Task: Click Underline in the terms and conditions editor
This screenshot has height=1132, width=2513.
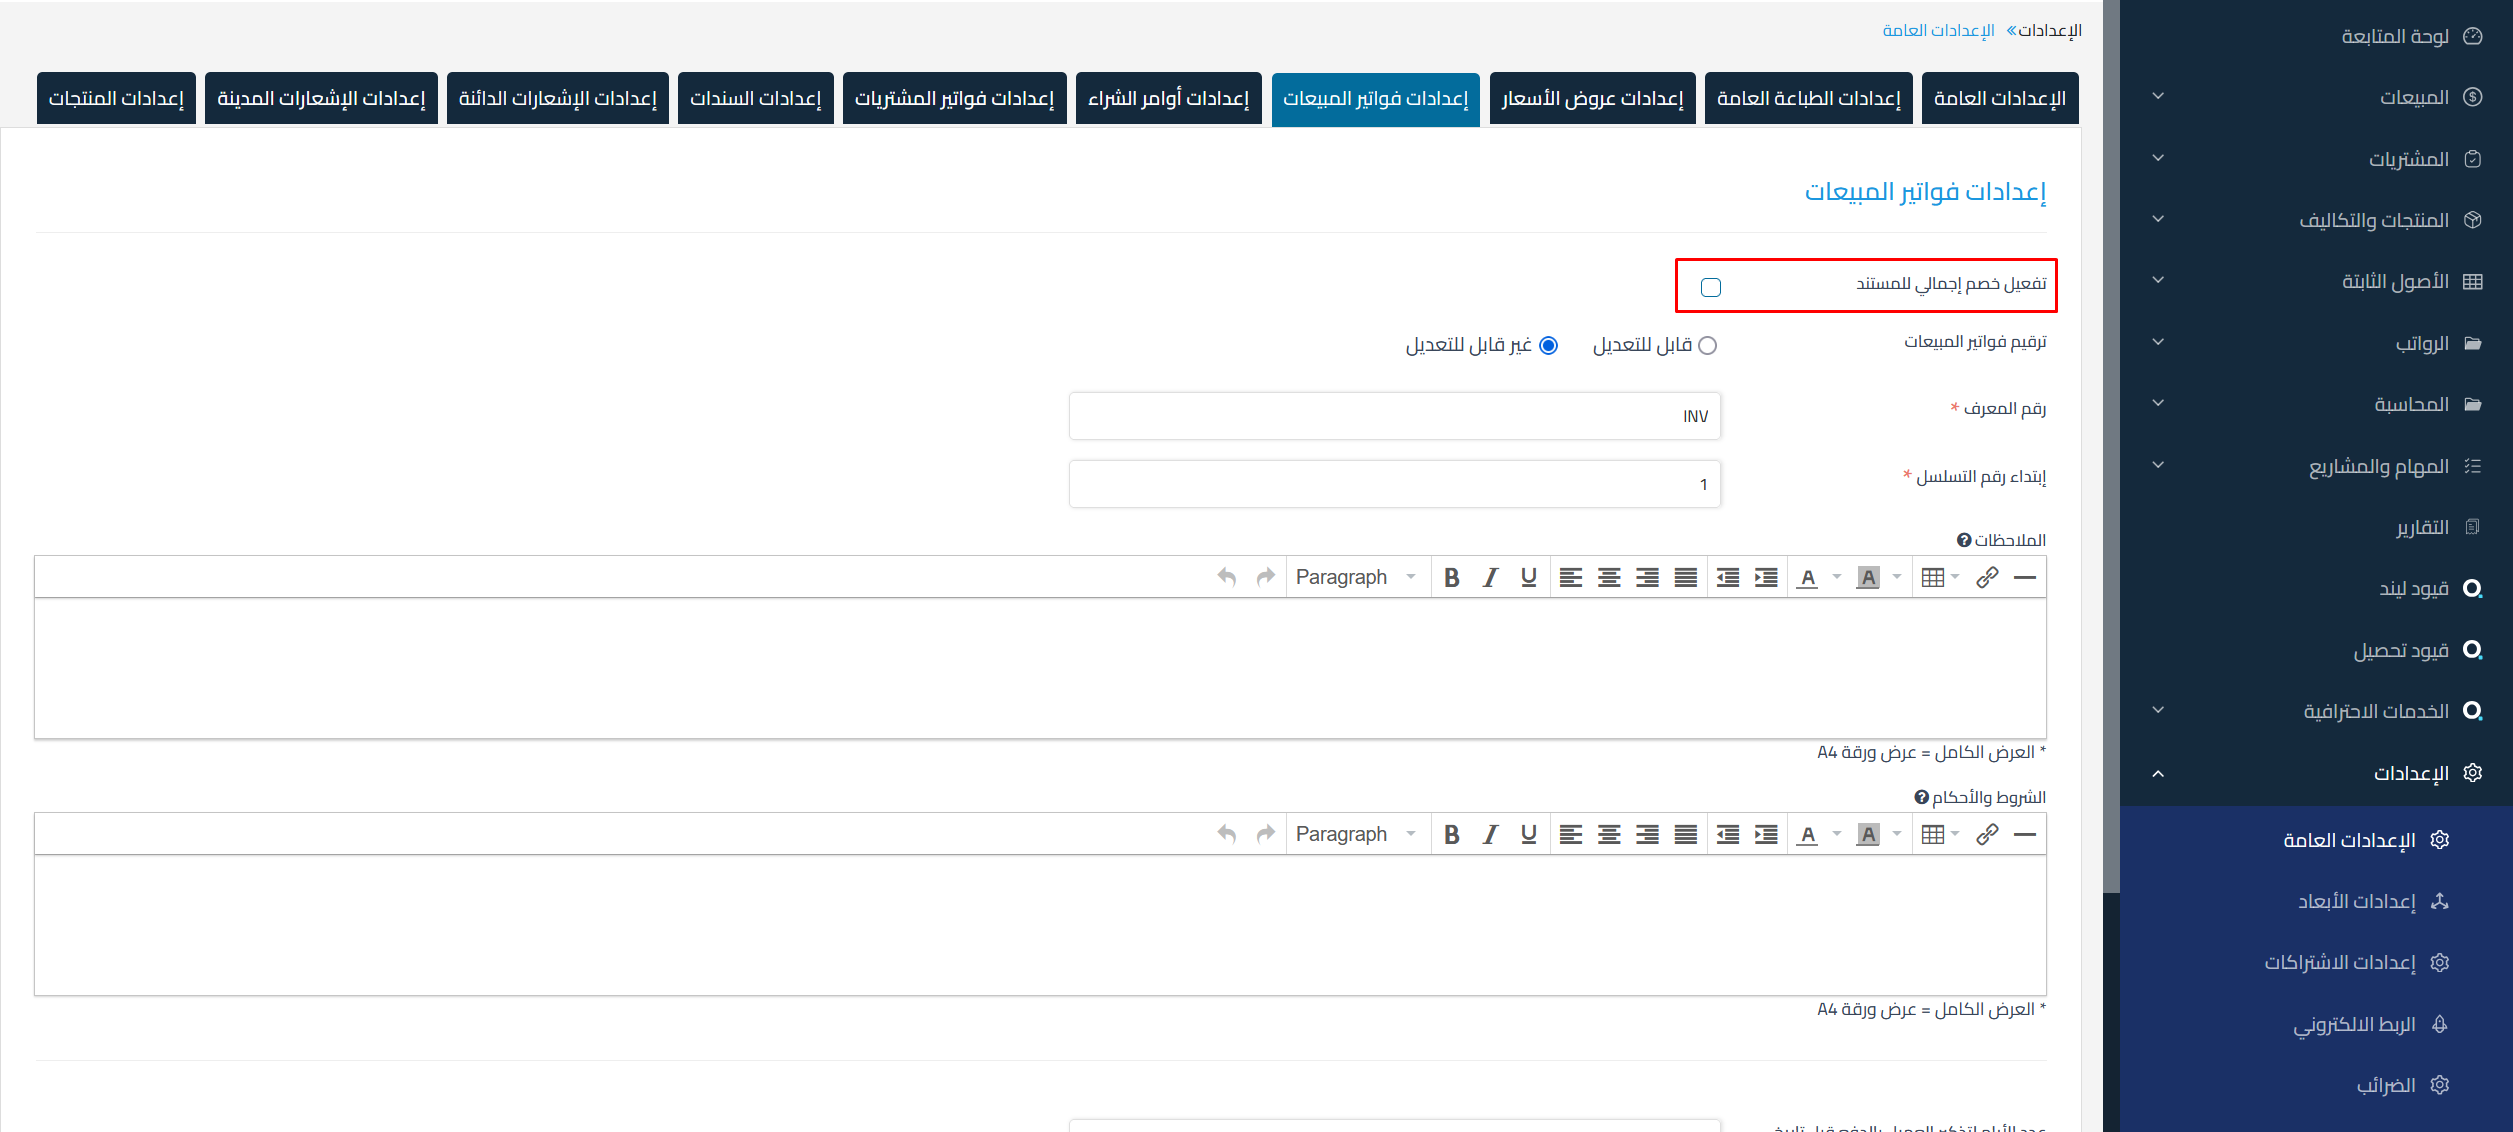Action: (x=1528, y=834)
